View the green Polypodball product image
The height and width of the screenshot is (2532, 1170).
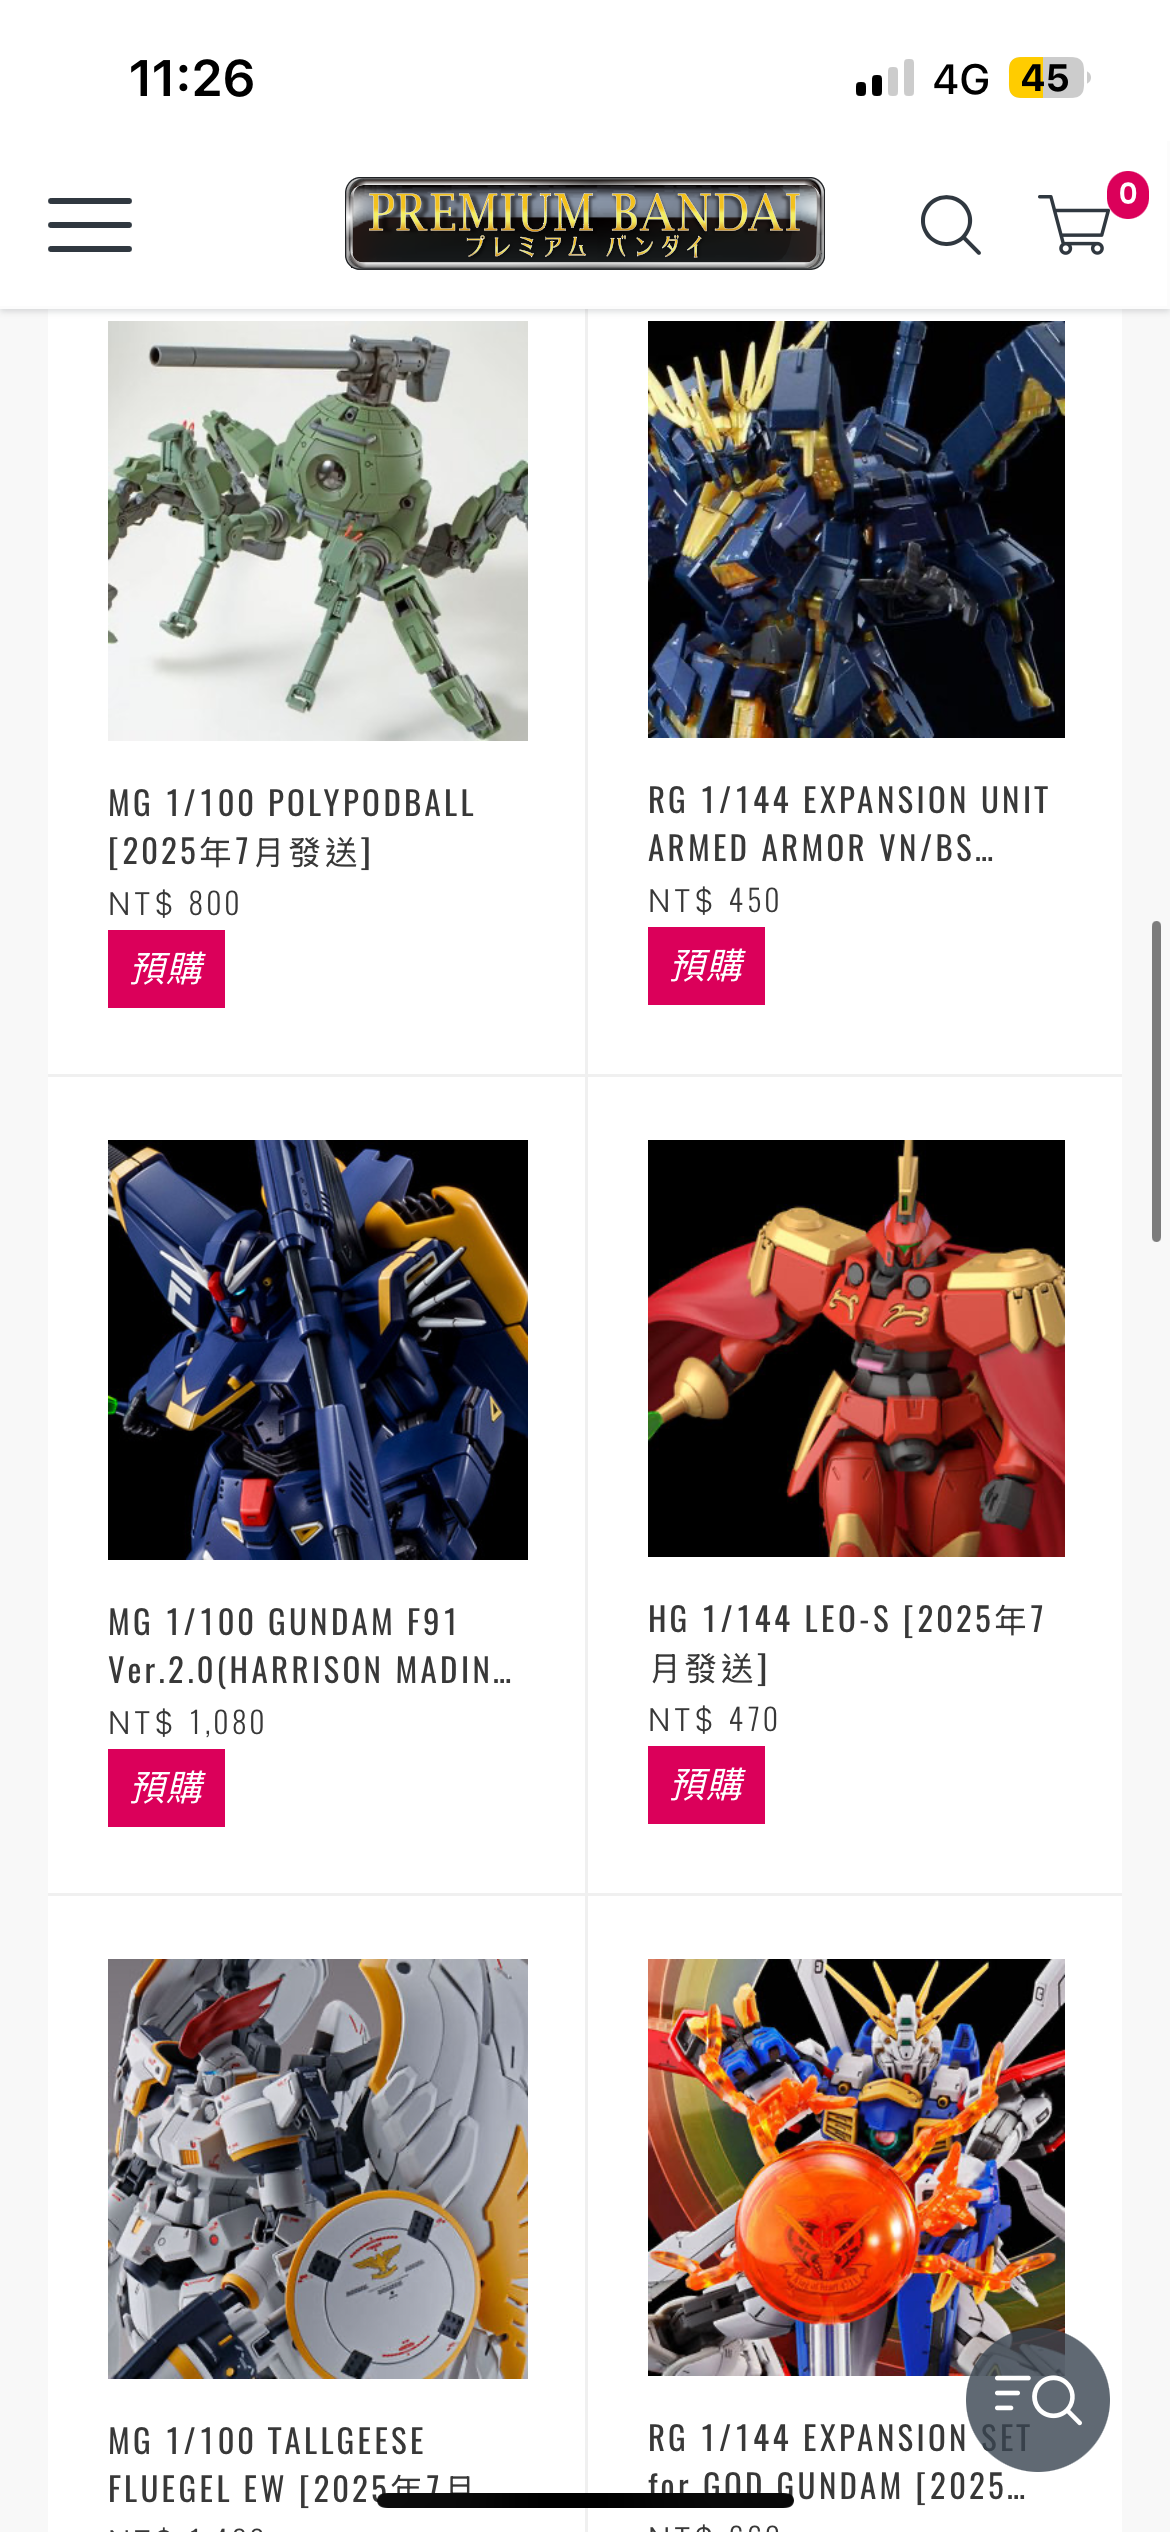[x=318, y=531]
